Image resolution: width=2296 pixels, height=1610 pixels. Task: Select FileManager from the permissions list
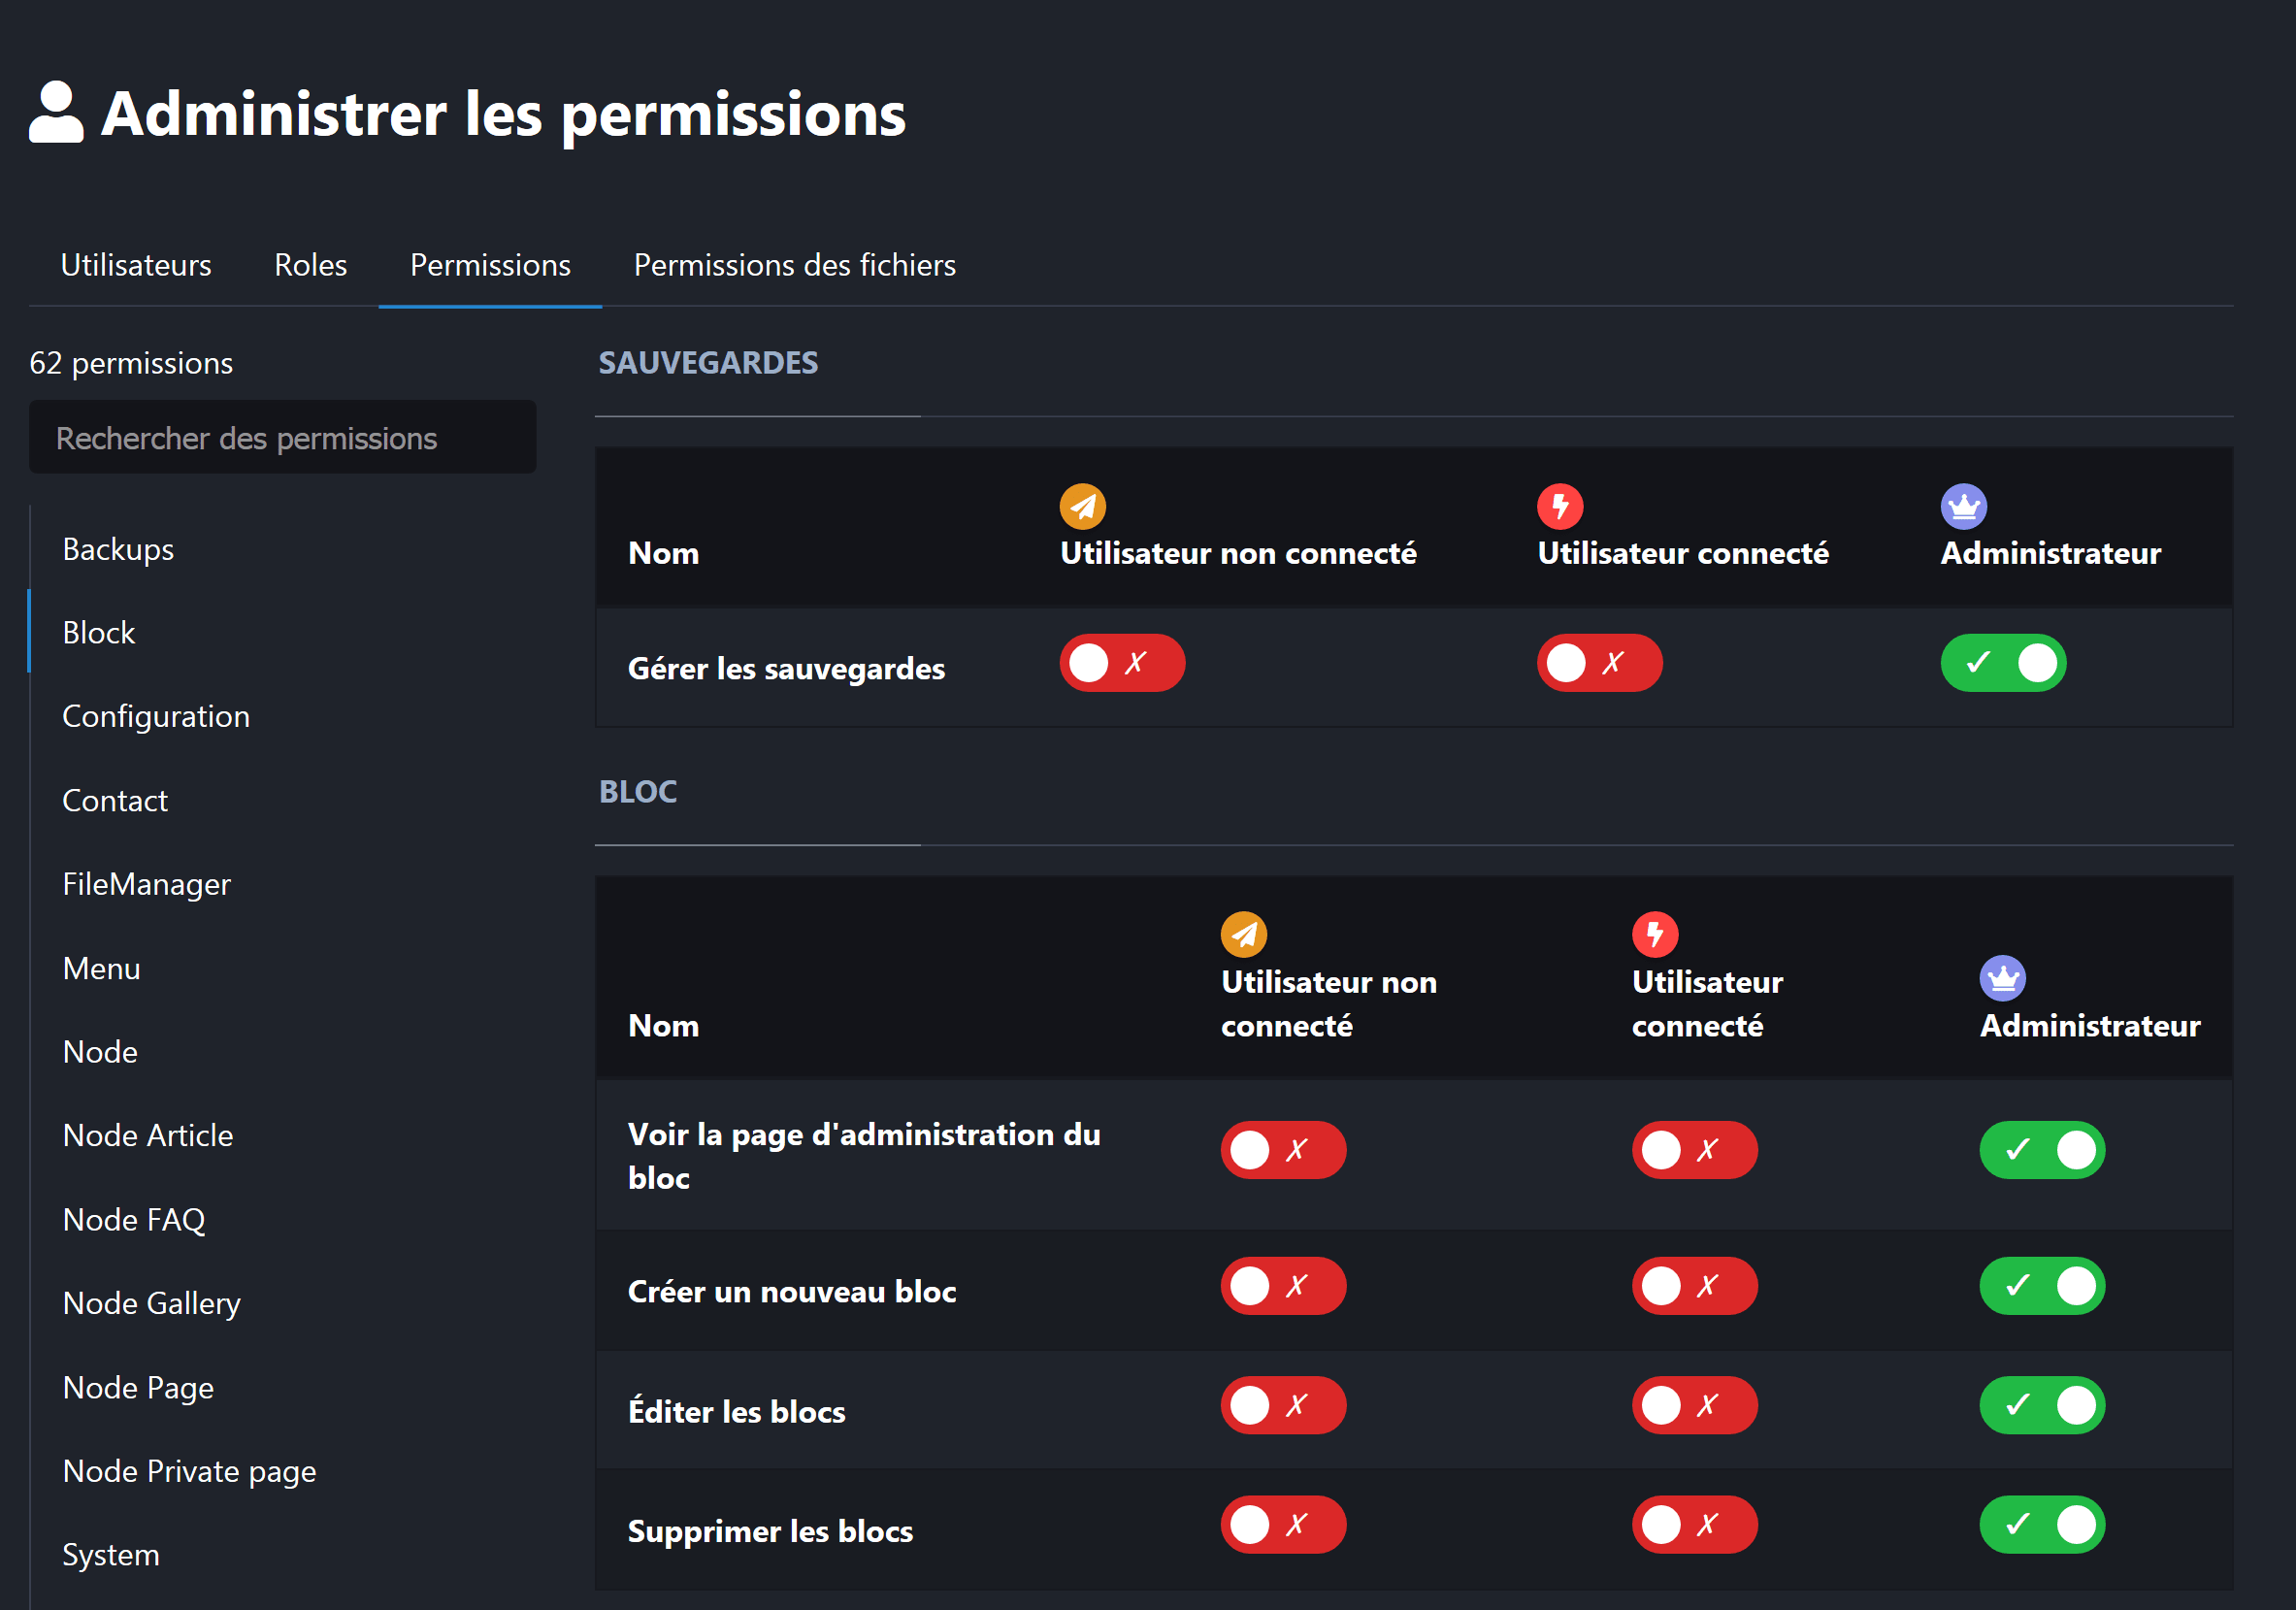tap(146, 884)
